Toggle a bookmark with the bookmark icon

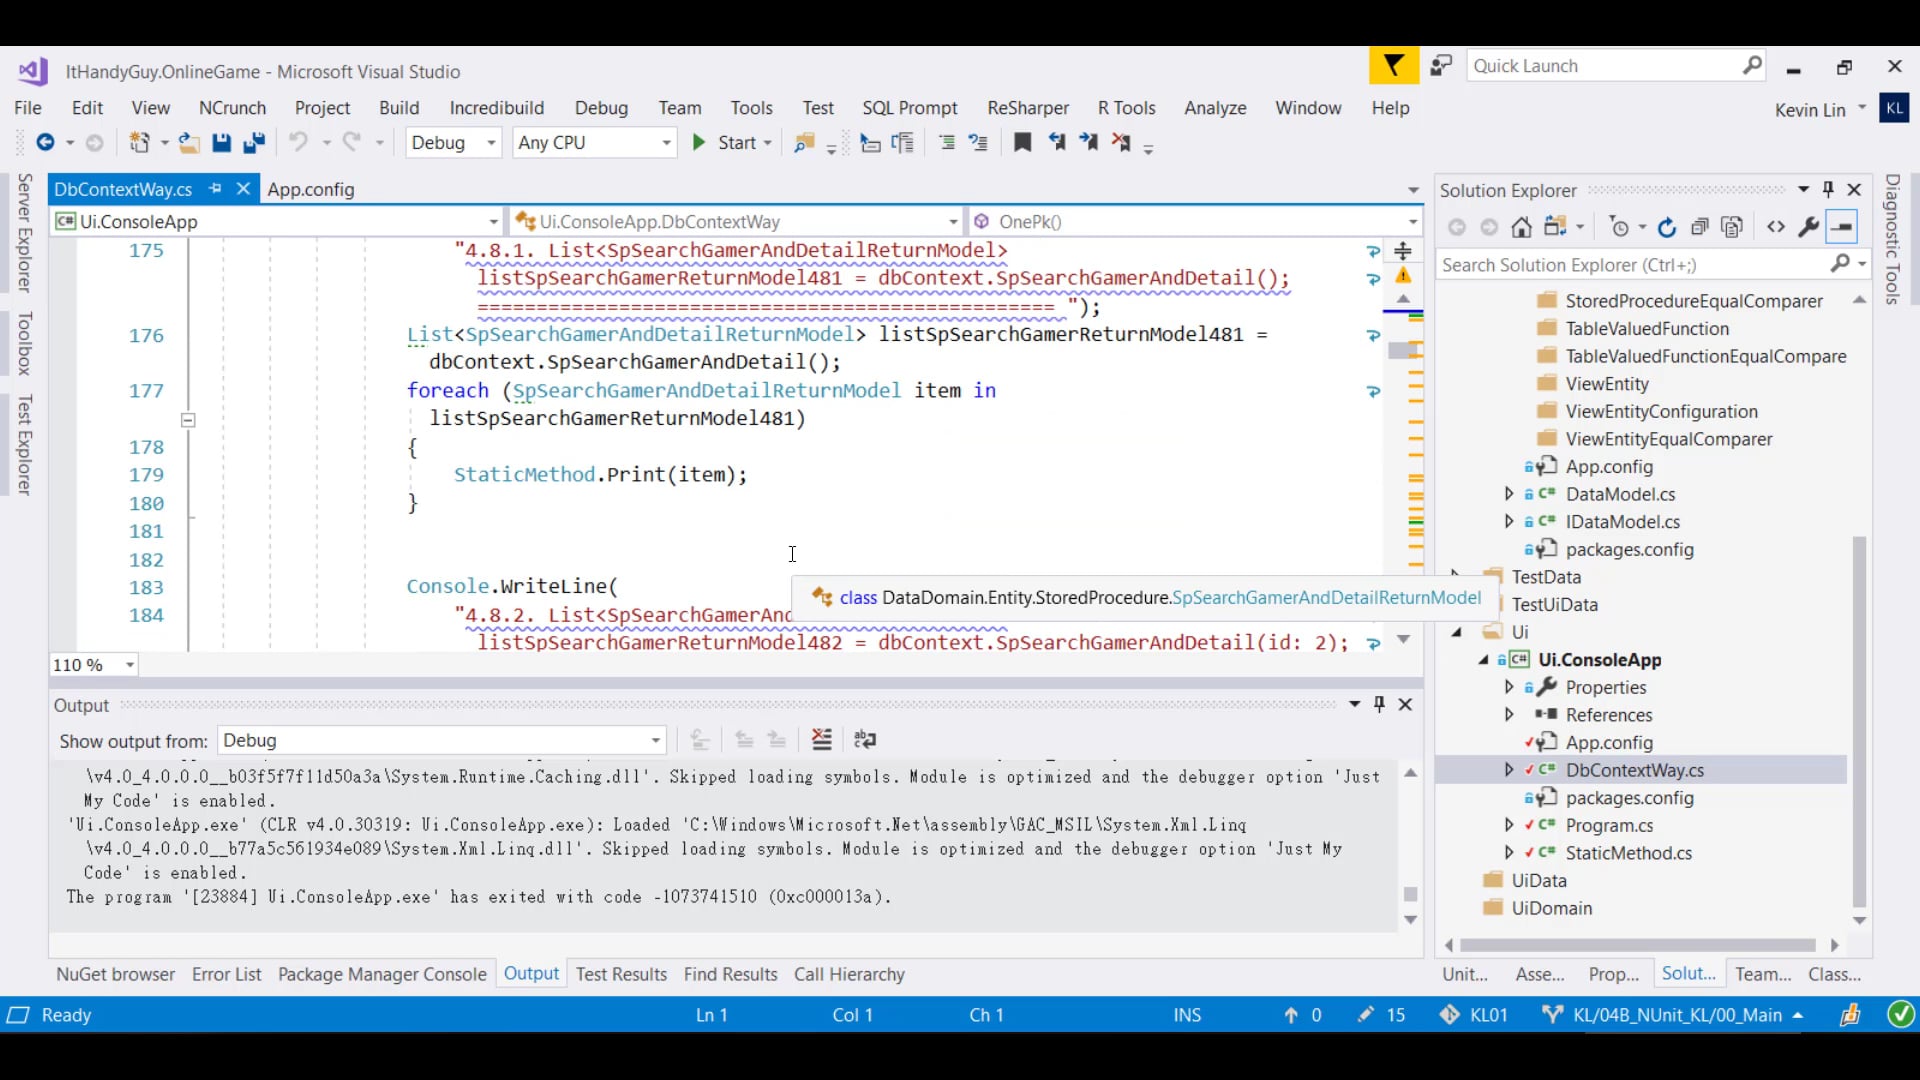click(x=1022, y=143)
